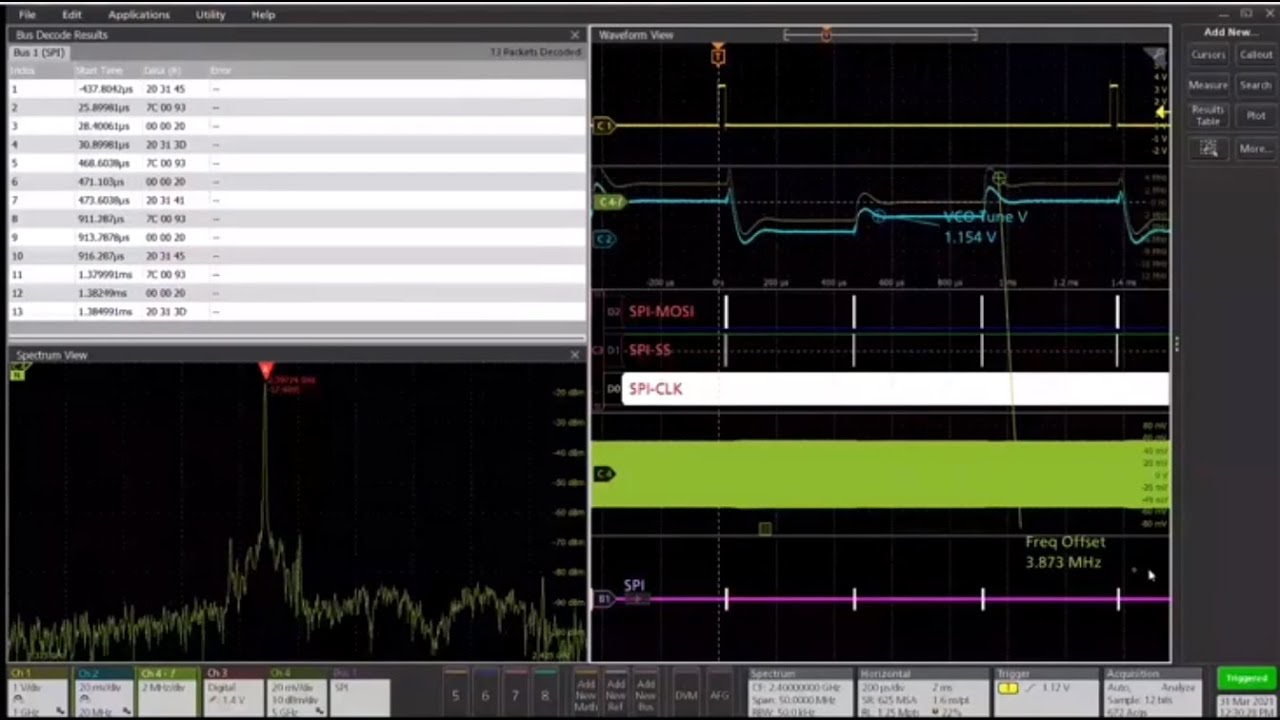Select the C1 waveform handle
This screenshot has height=720, width=1280.
coord(603,126)
